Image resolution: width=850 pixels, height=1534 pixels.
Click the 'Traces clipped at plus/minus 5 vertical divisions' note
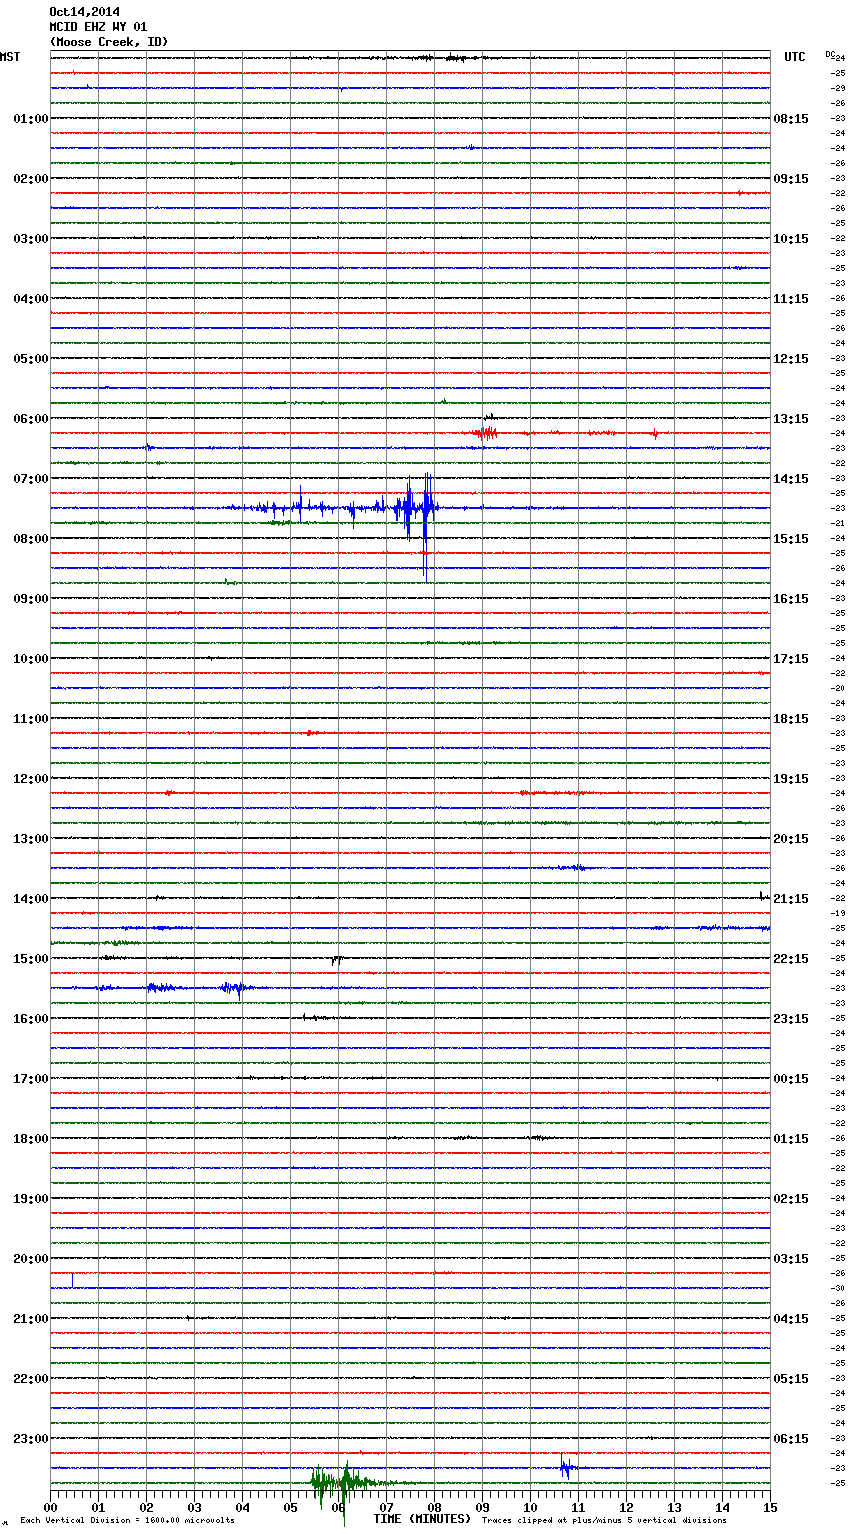click(x=604, y=1520)
